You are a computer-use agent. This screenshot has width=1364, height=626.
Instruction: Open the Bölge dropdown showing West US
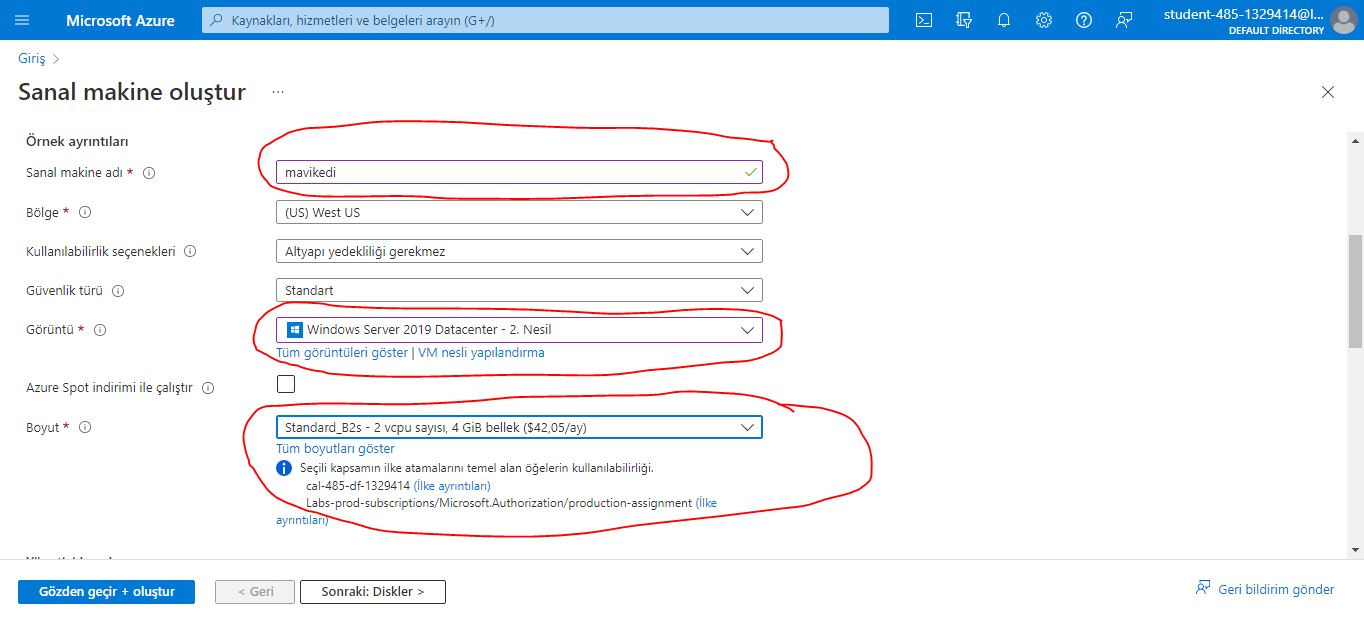click(519, 212)
